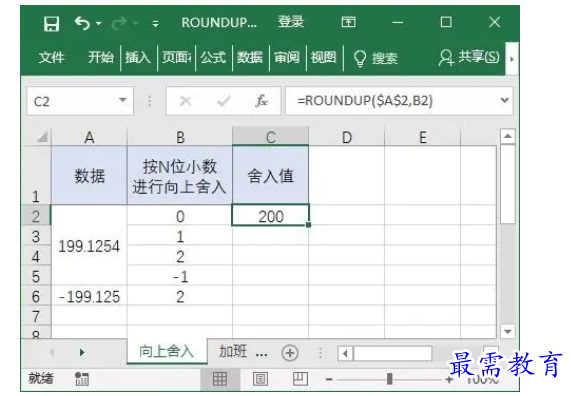Click the 共享 share button
This screenshot has width=571, height=396.
469,57
